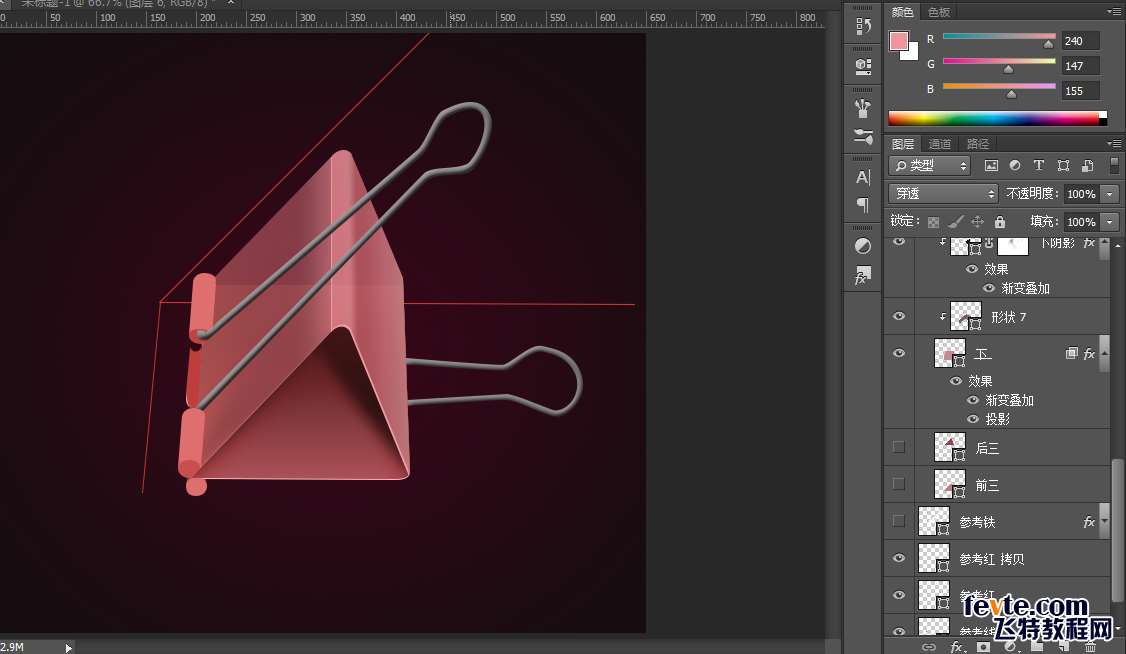Click the background color swatch

tap(912, 52)
